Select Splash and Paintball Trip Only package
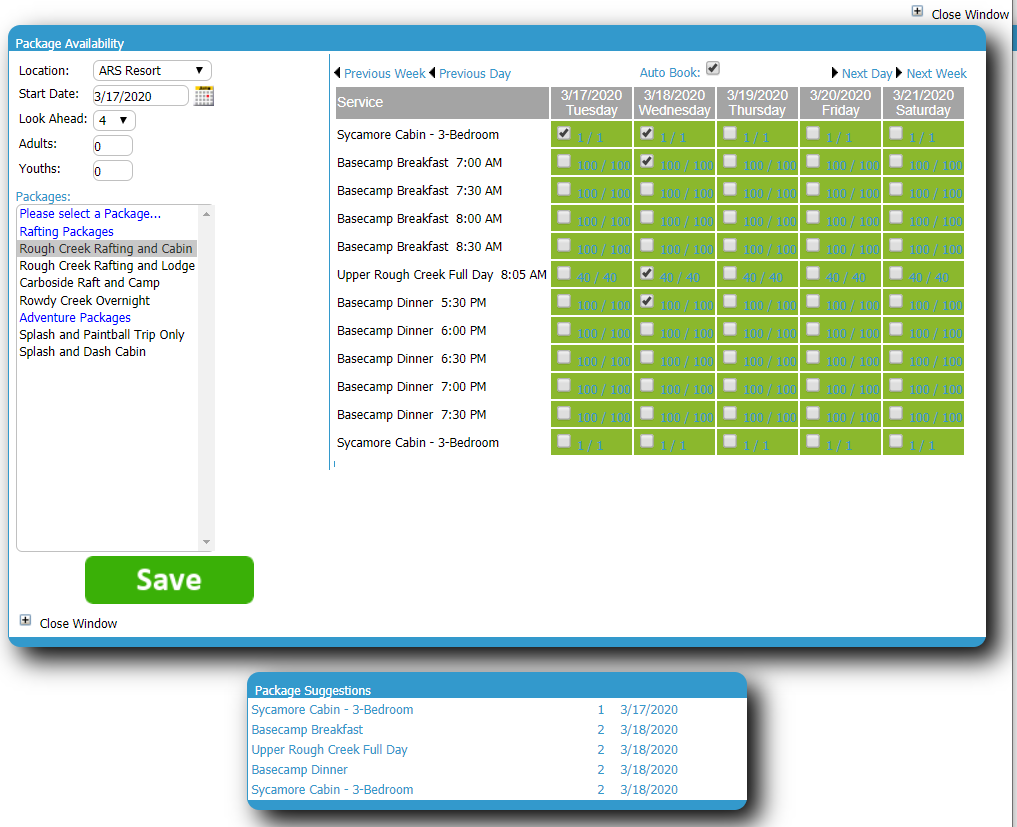Viewport: 1017px width, 827px height. click(102, 335)
